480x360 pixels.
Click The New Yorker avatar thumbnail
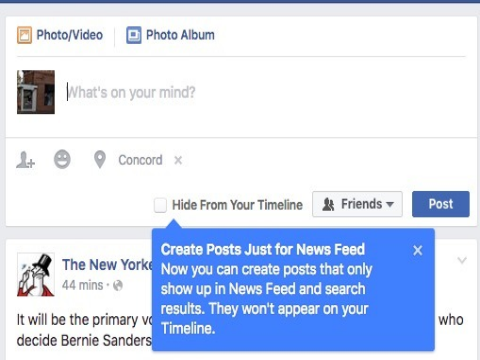coord(36,274)
